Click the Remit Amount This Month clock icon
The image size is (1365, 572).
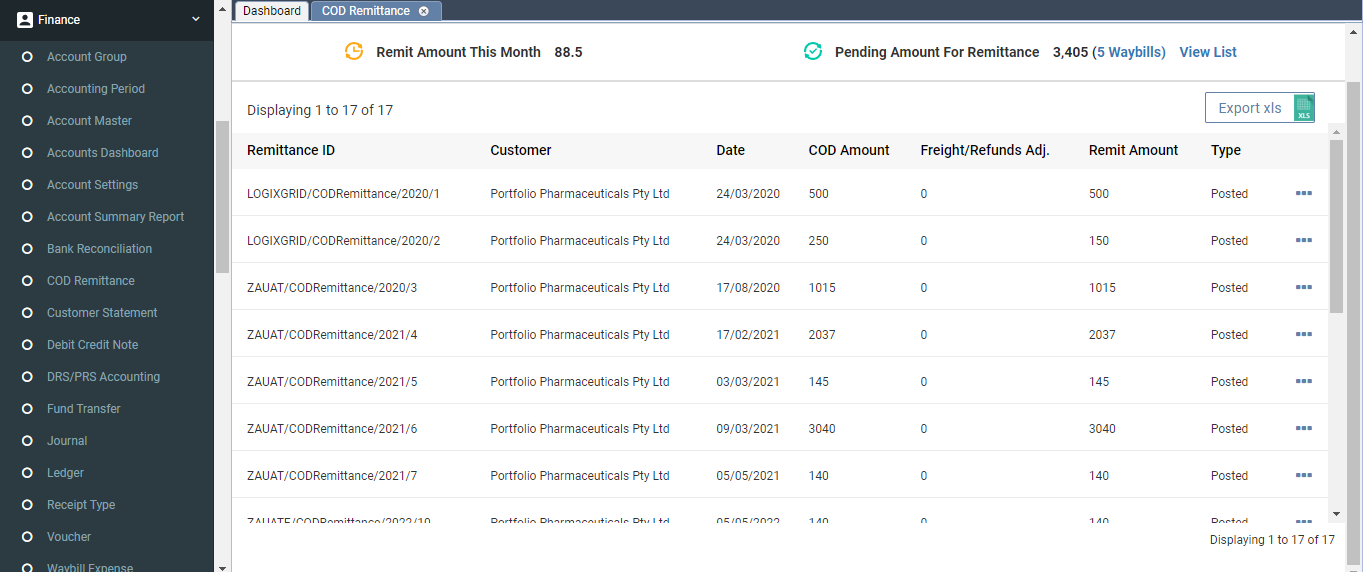tap(354, 52)
